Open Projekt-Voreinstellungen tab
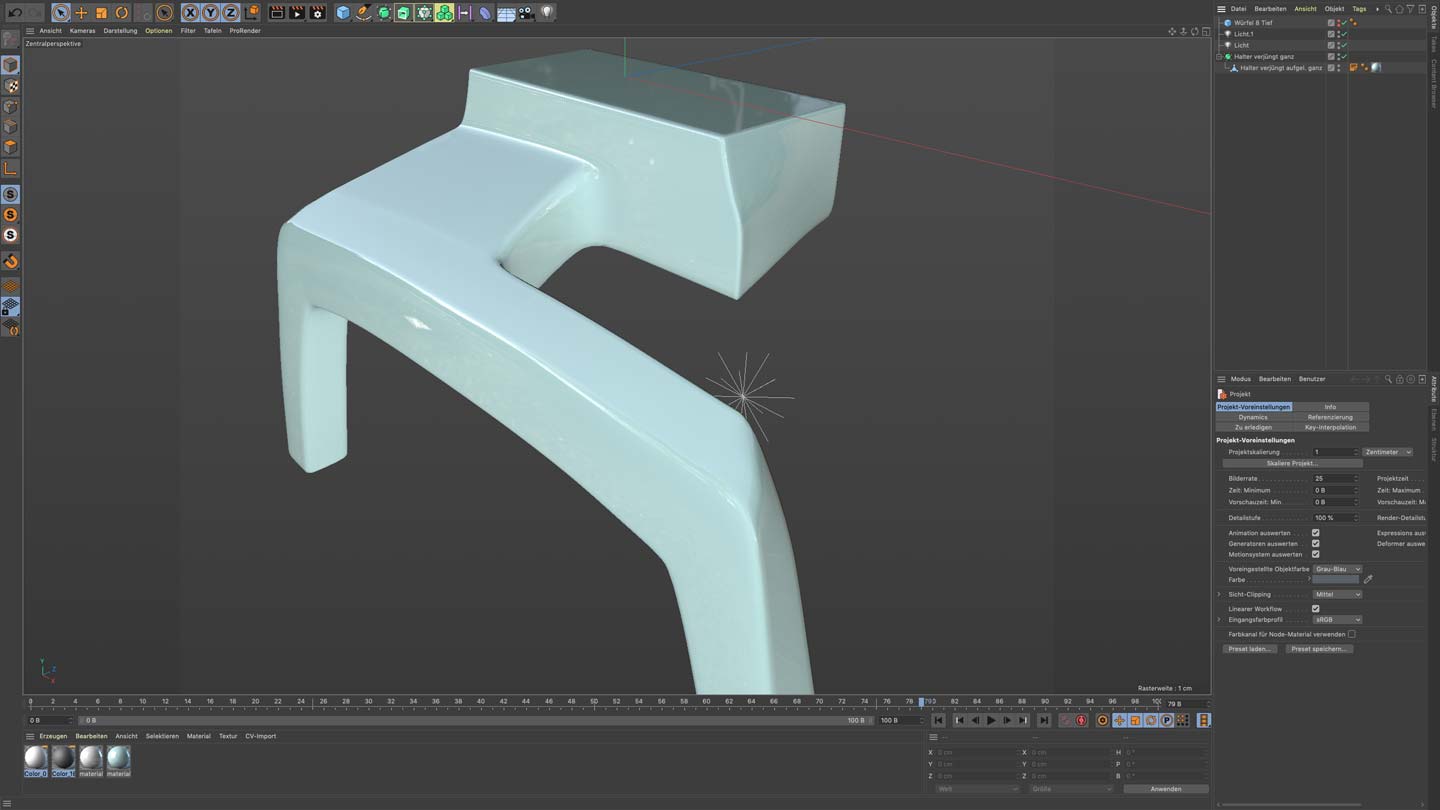1440x810 pixels. 1254,407
